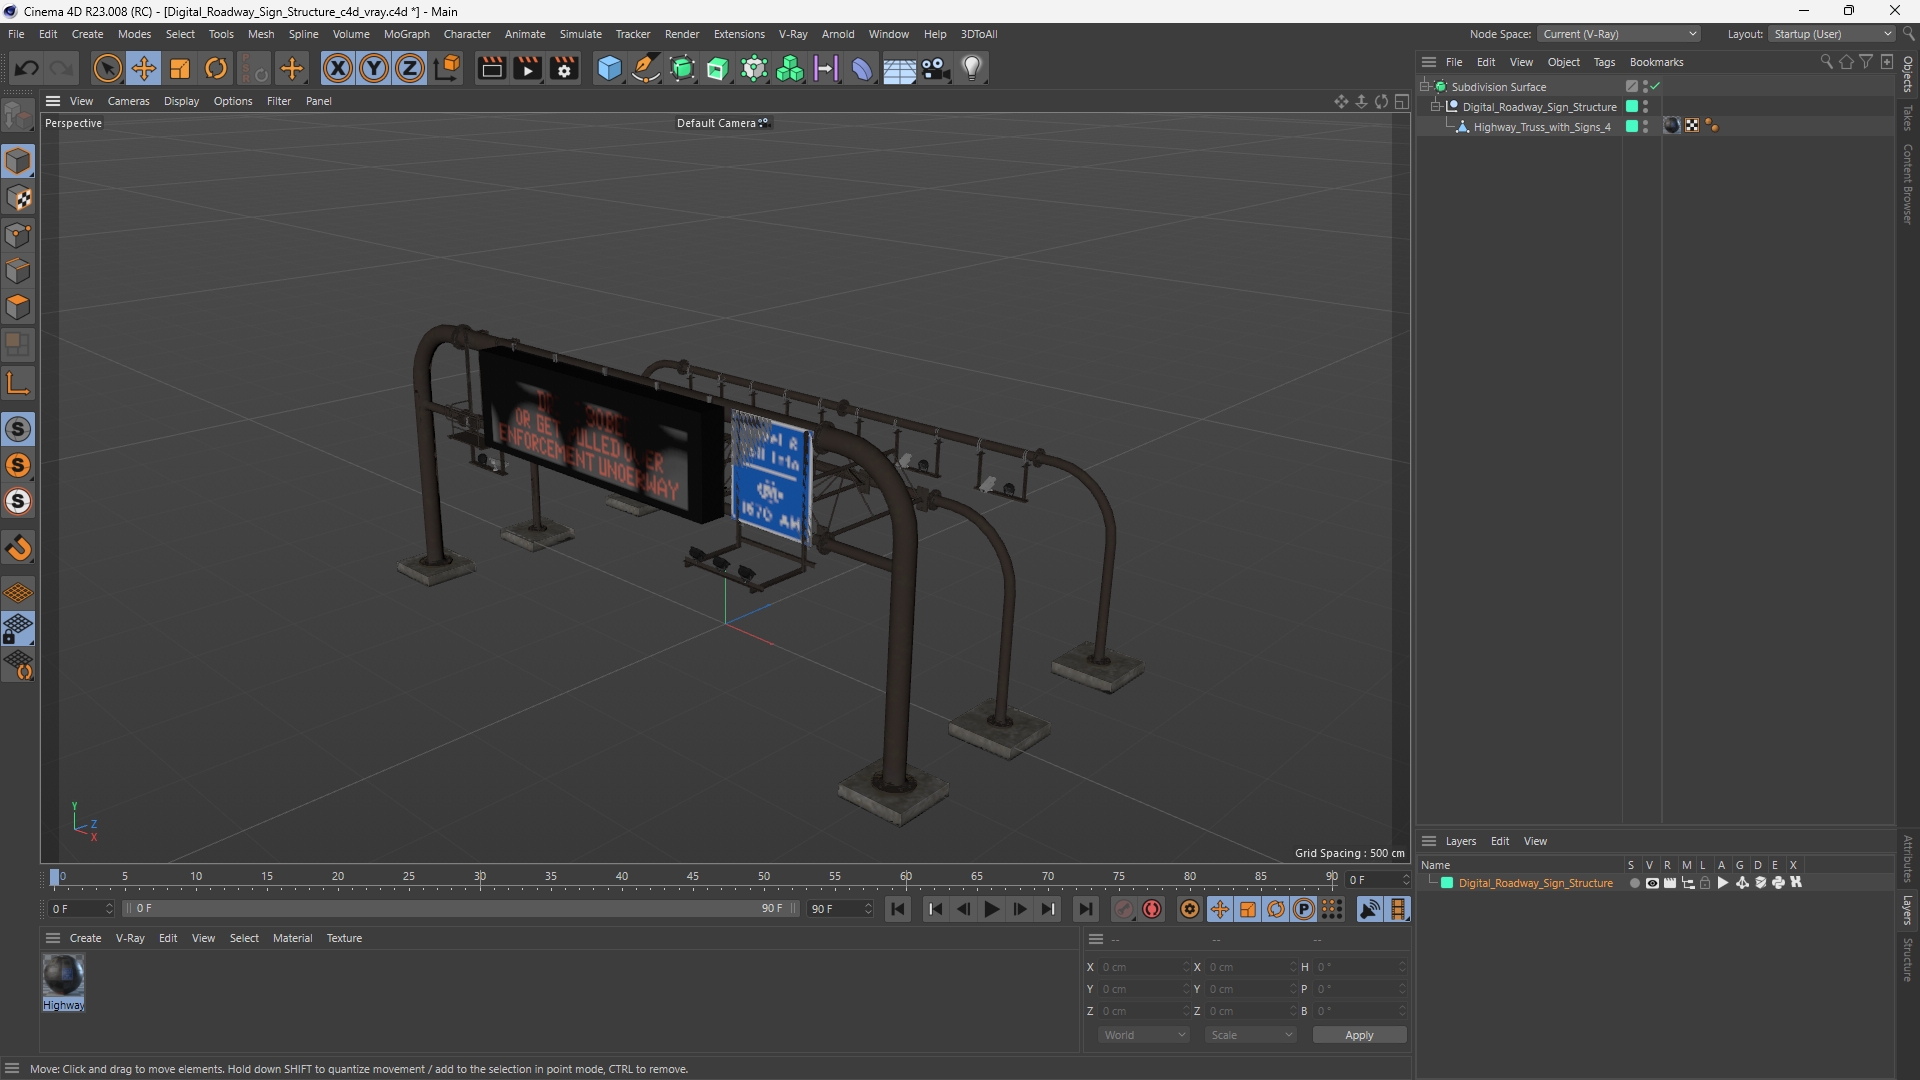Toggle X axis lock

coord(338,68)
